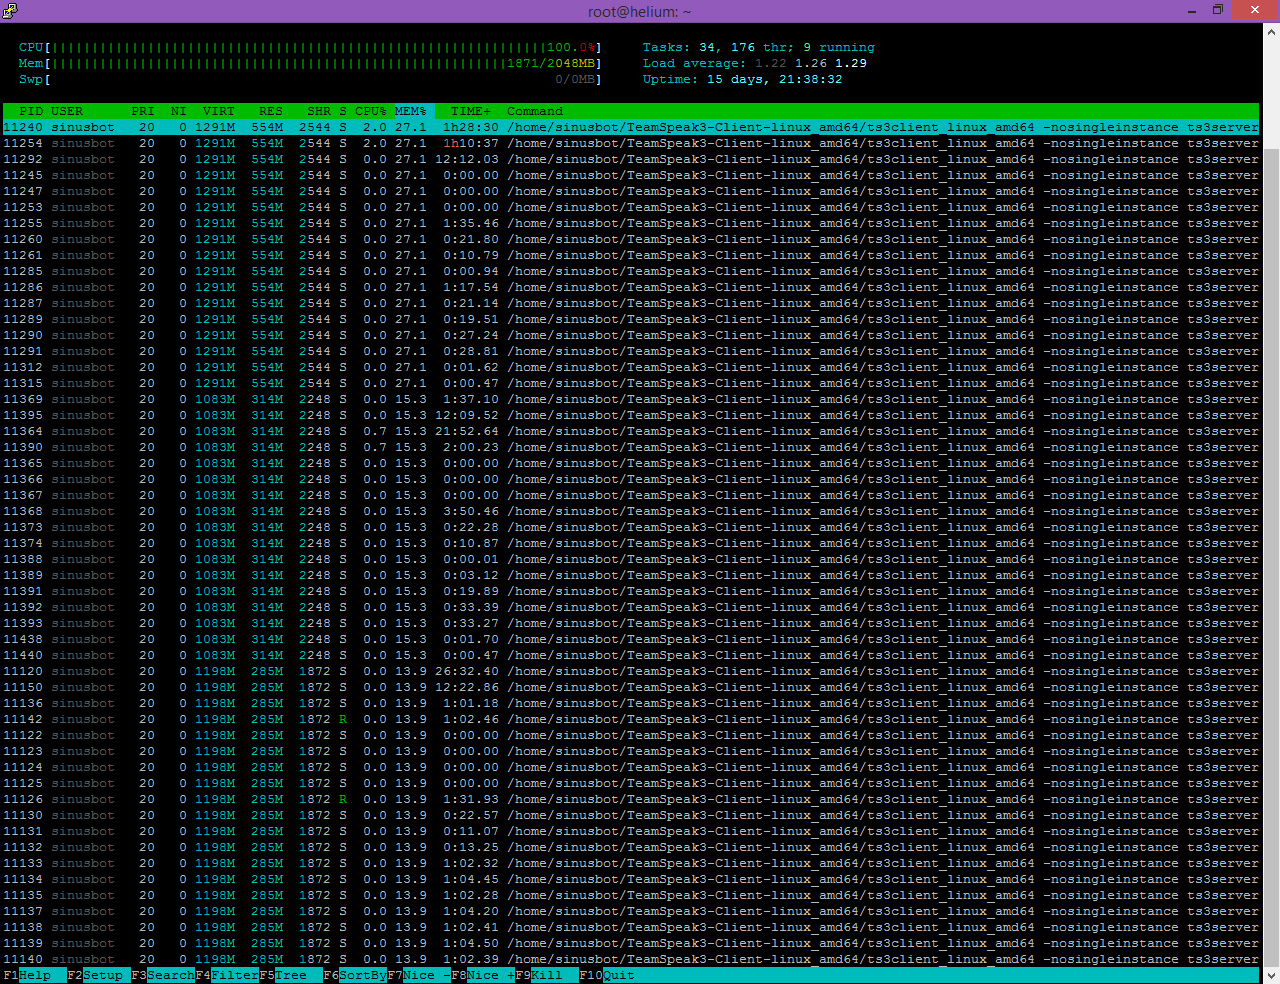
Task: Select process row with PID 11254
Action: tap(631, 143)
